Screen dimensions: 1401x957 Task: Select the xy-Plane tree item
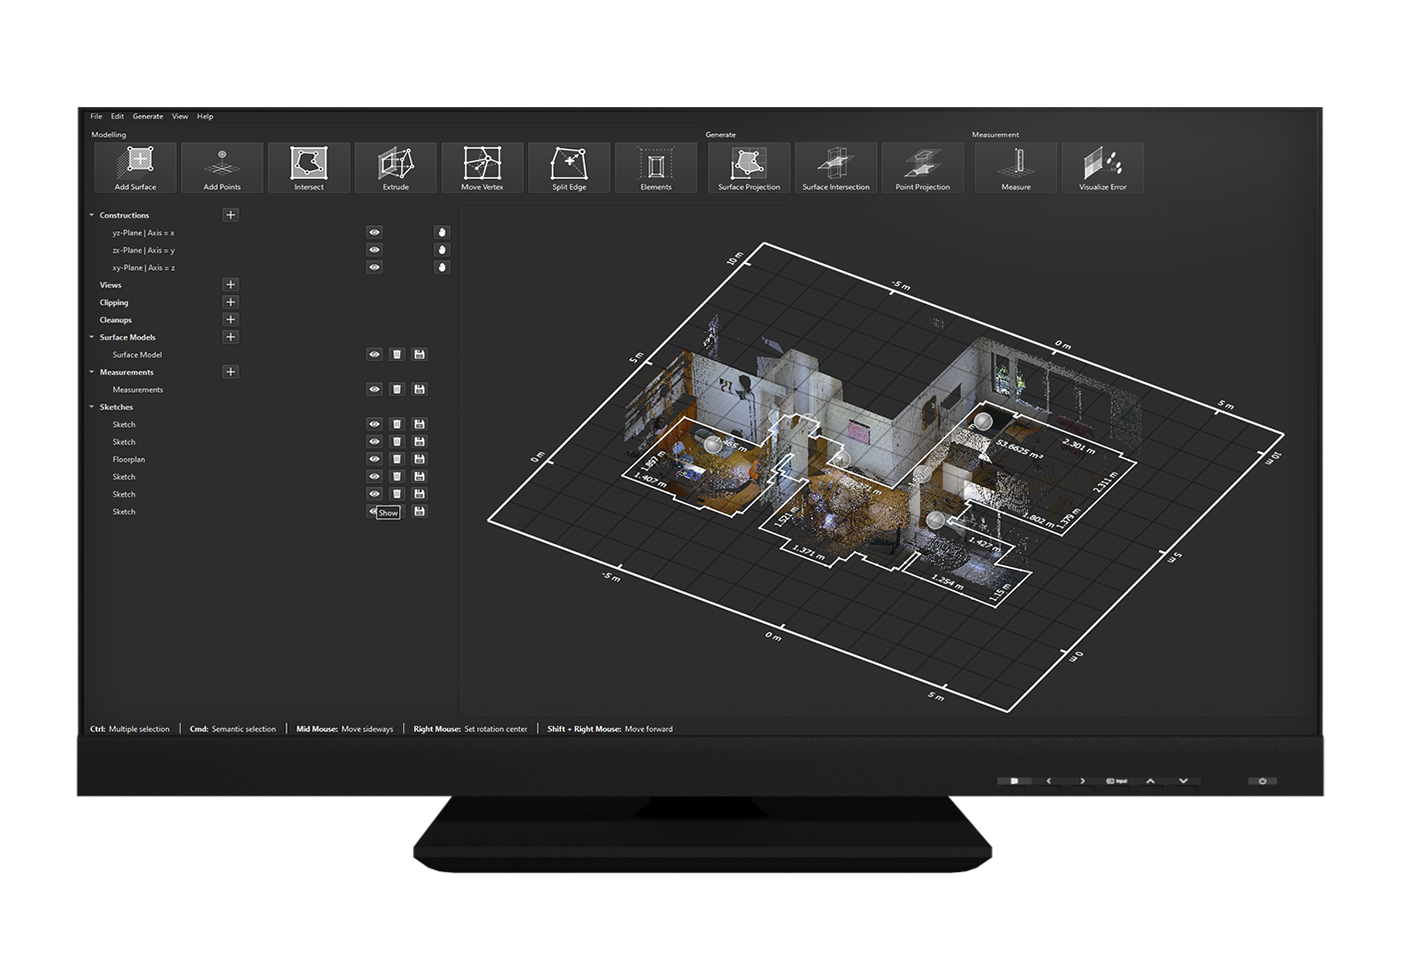pyautogui.click(x=143, y=268)
